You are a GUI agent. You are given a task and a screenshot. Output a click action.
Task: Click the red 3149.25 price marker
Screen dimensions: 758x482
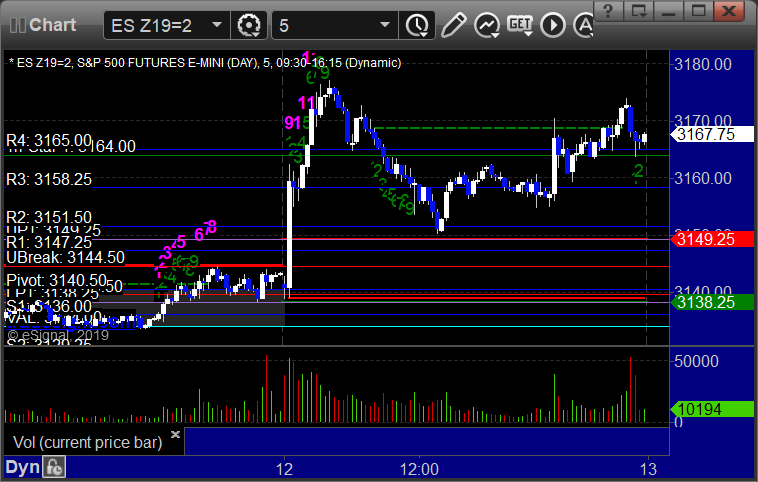712,239
